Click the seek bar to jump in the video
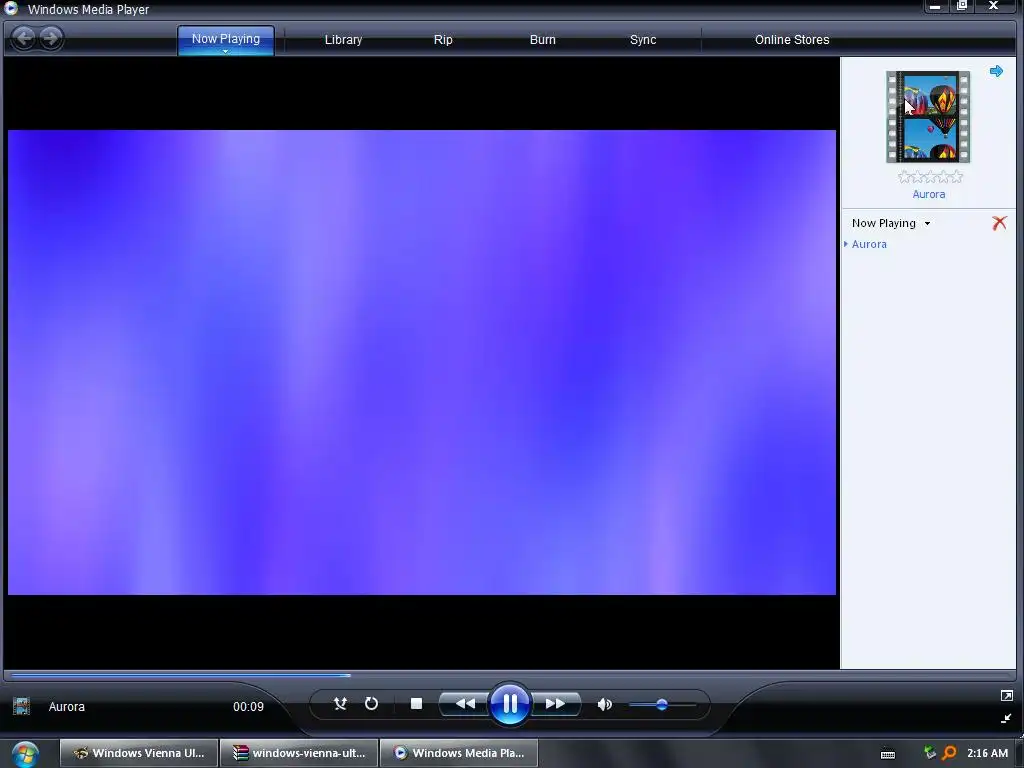1024x768 pixels. (x=509, y=675)
